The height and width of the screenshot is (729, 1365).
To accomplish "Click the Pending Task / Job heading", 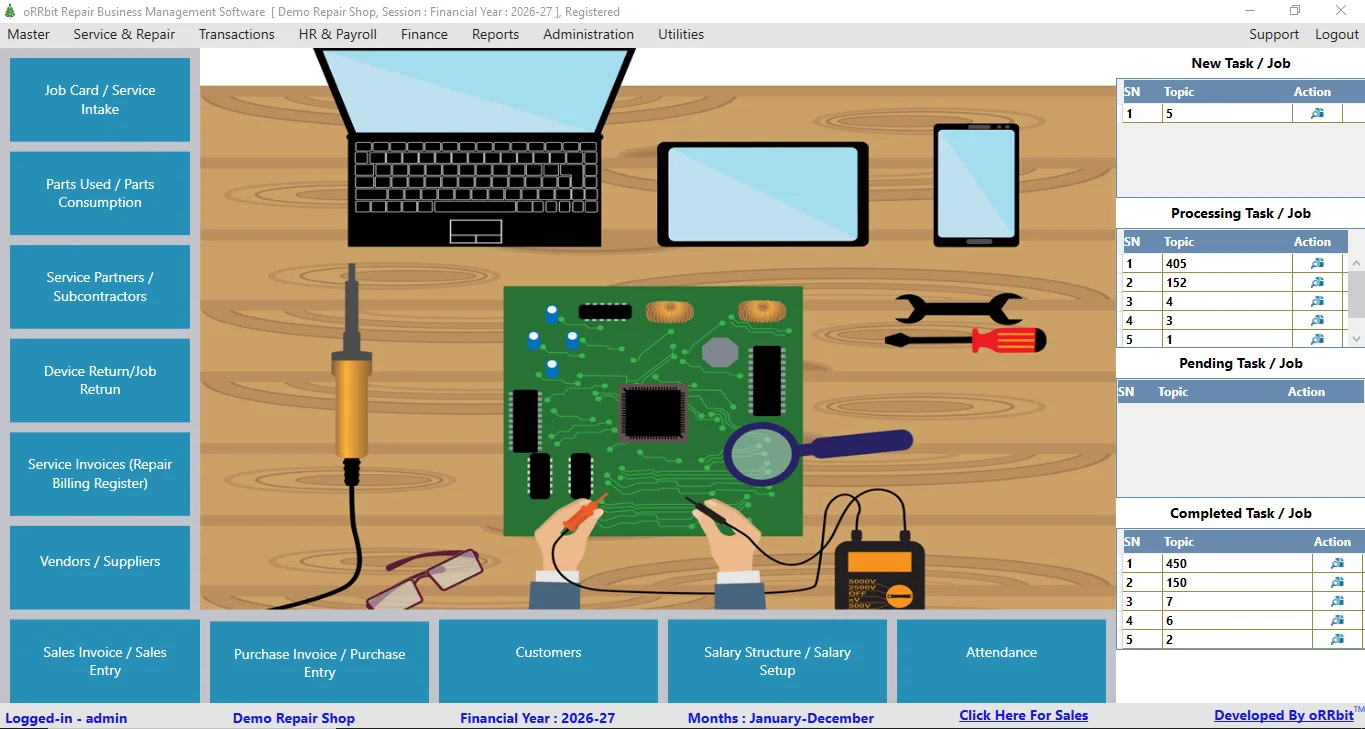I will (x=1240, y=363).
